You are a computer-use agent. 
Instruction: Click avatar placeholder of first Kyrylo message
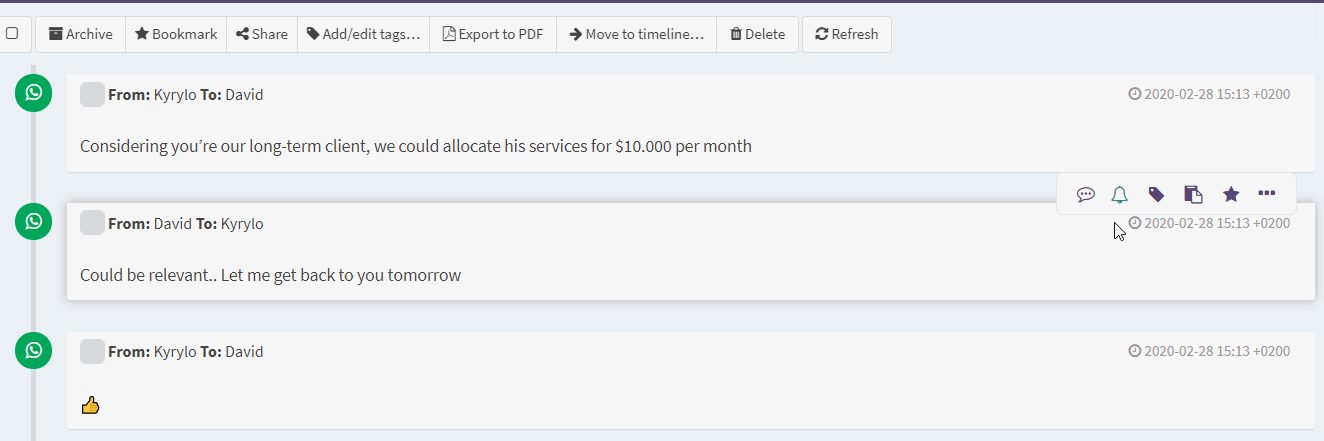point(92,95)
